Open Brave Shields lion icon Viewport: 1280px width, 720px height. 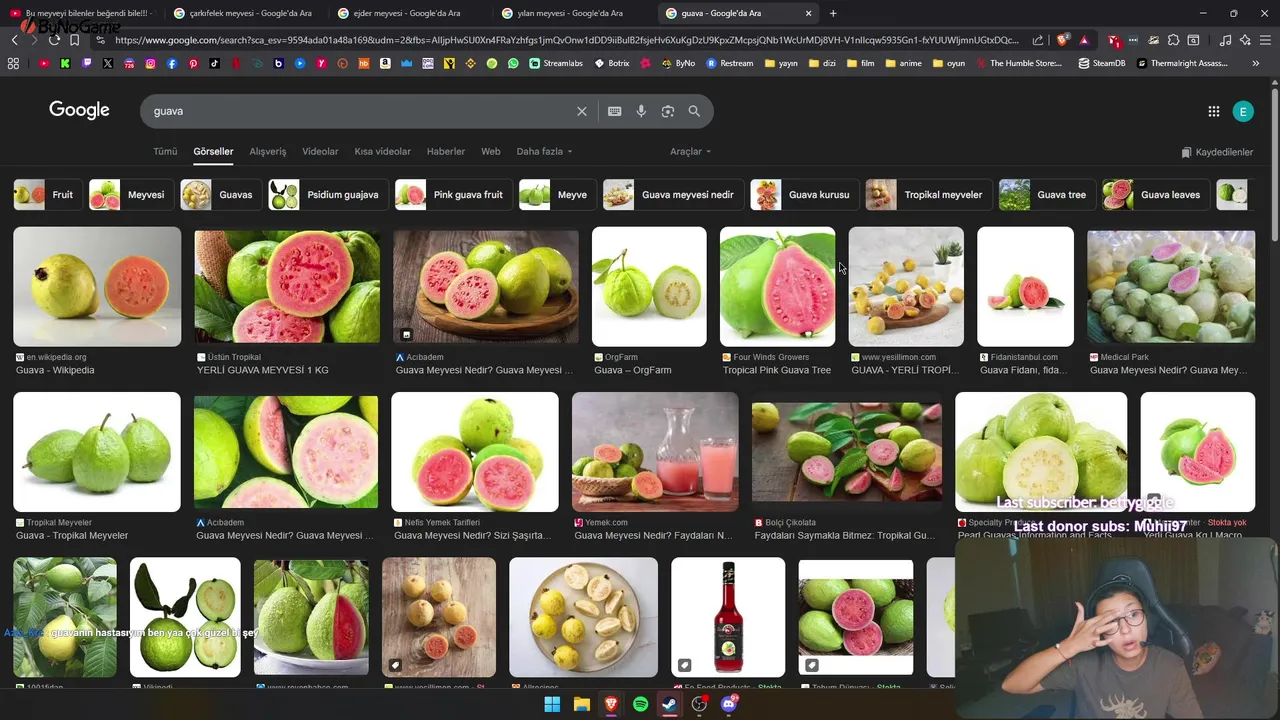tap(1062, 40)
